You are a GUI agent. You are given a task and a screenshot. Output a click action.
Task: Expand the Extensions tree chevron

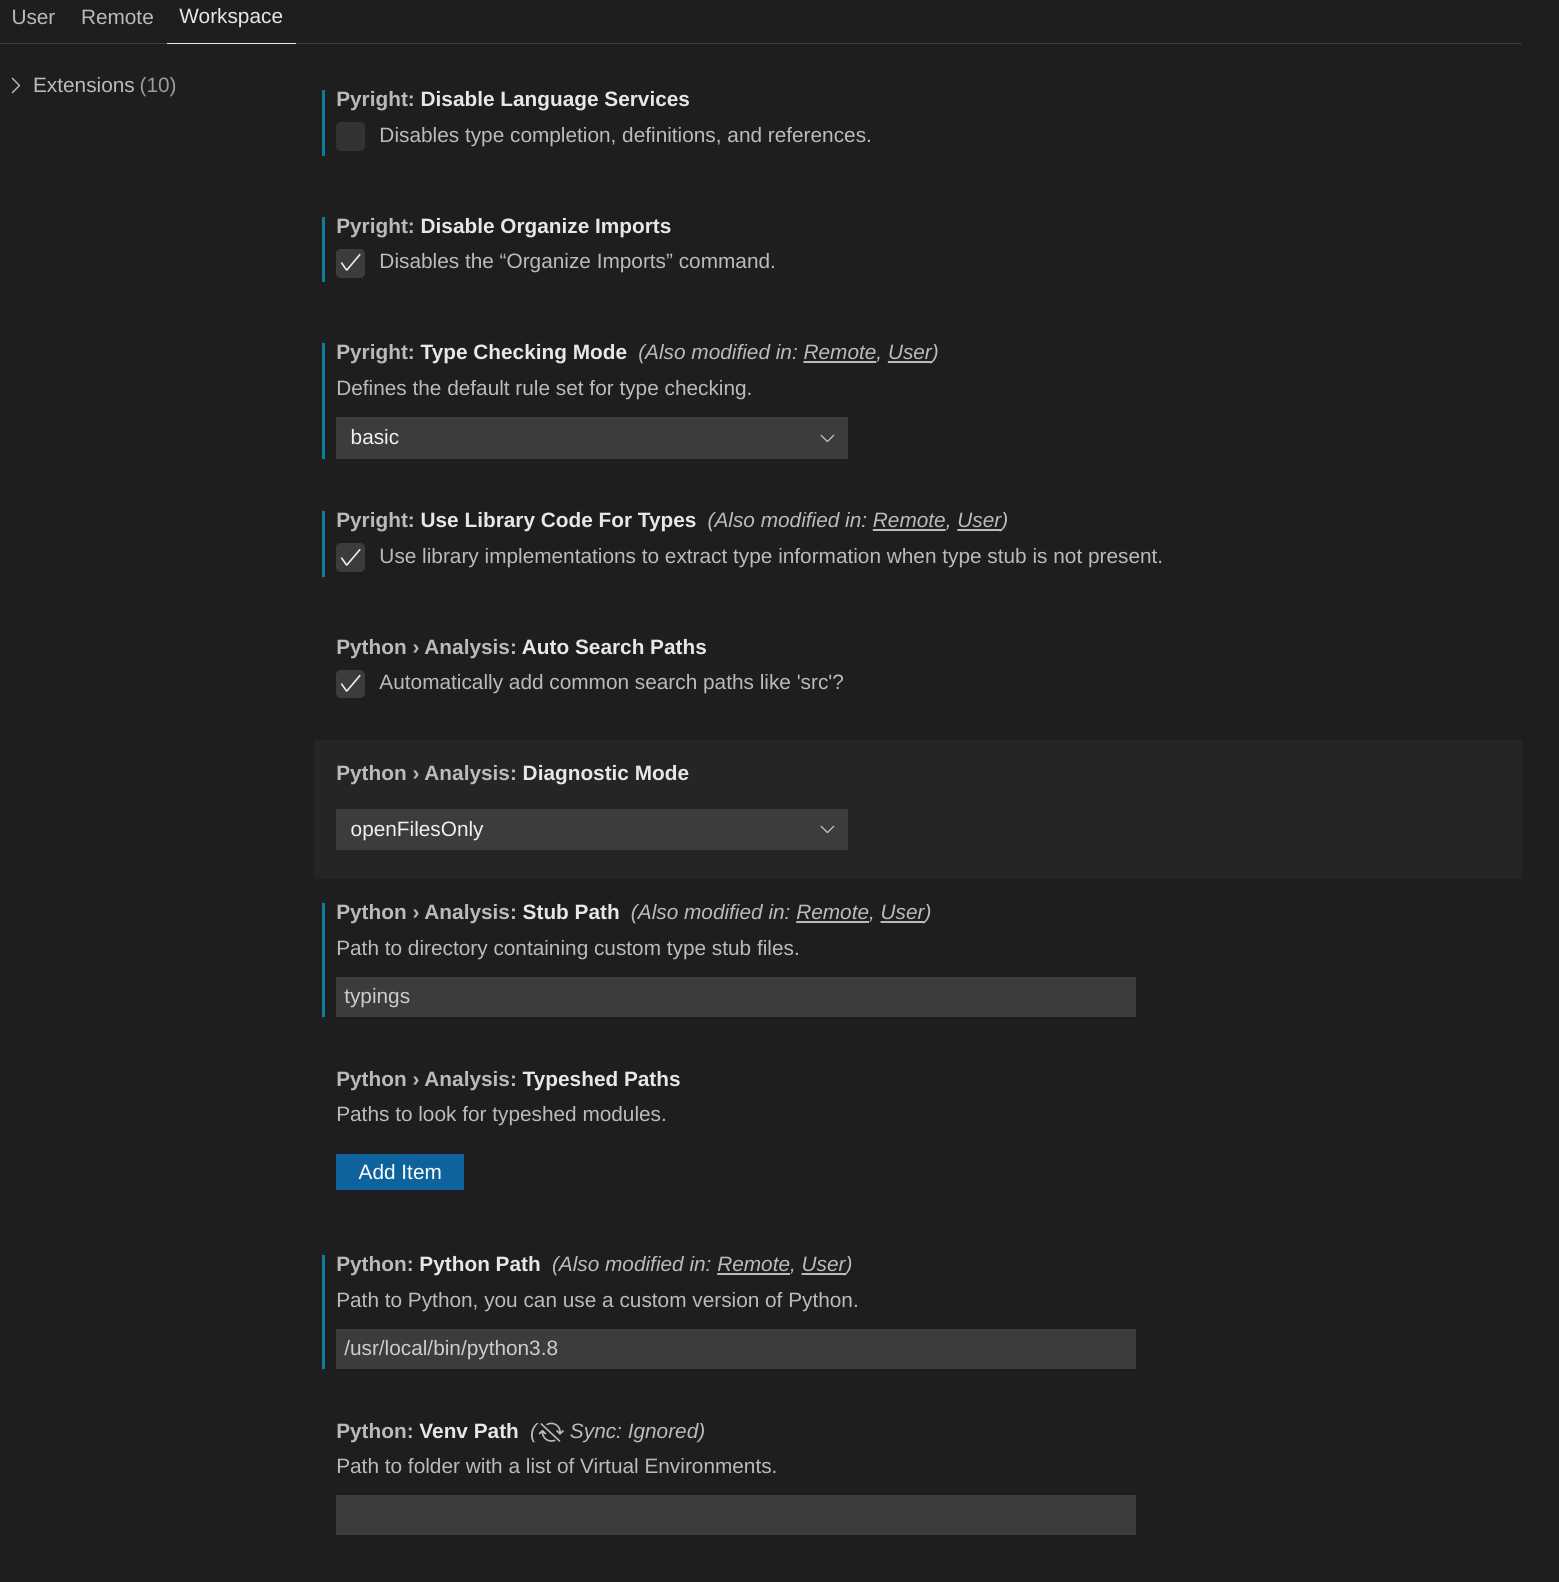tap(16, 85)
